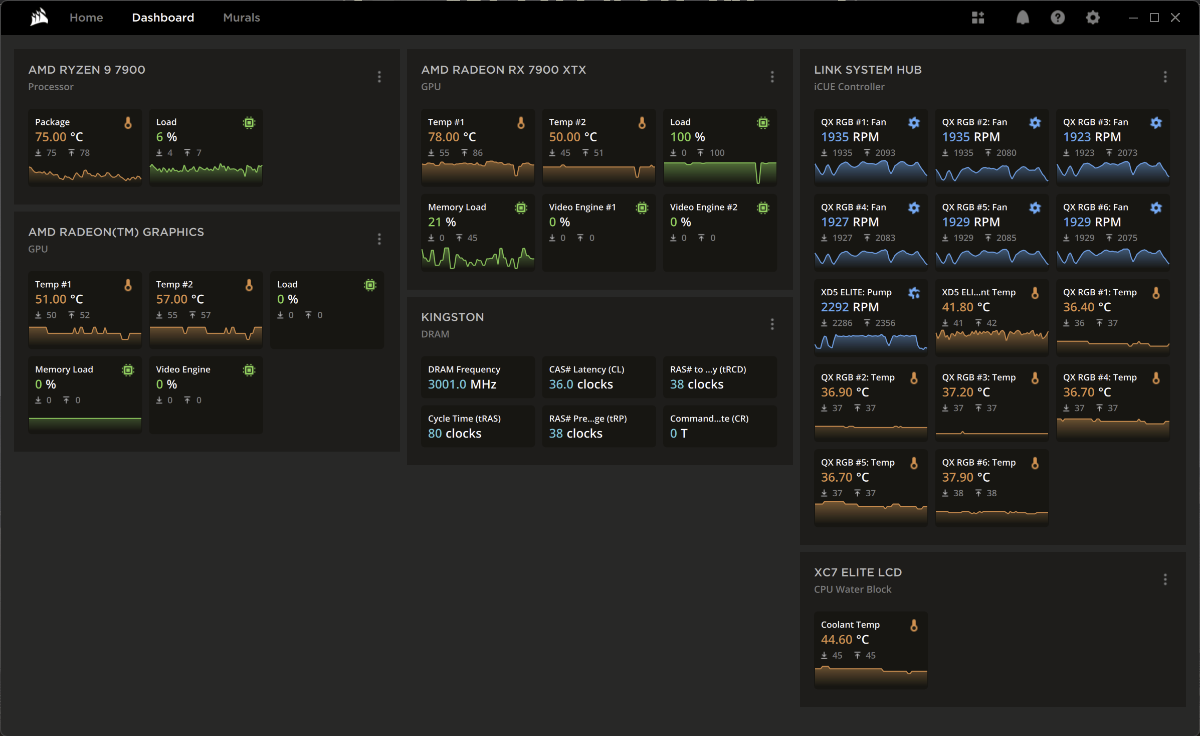The image size is (1200, 736).
Task: Click QX RGB #1 Fan gear icon
Action: coord(914,122)
